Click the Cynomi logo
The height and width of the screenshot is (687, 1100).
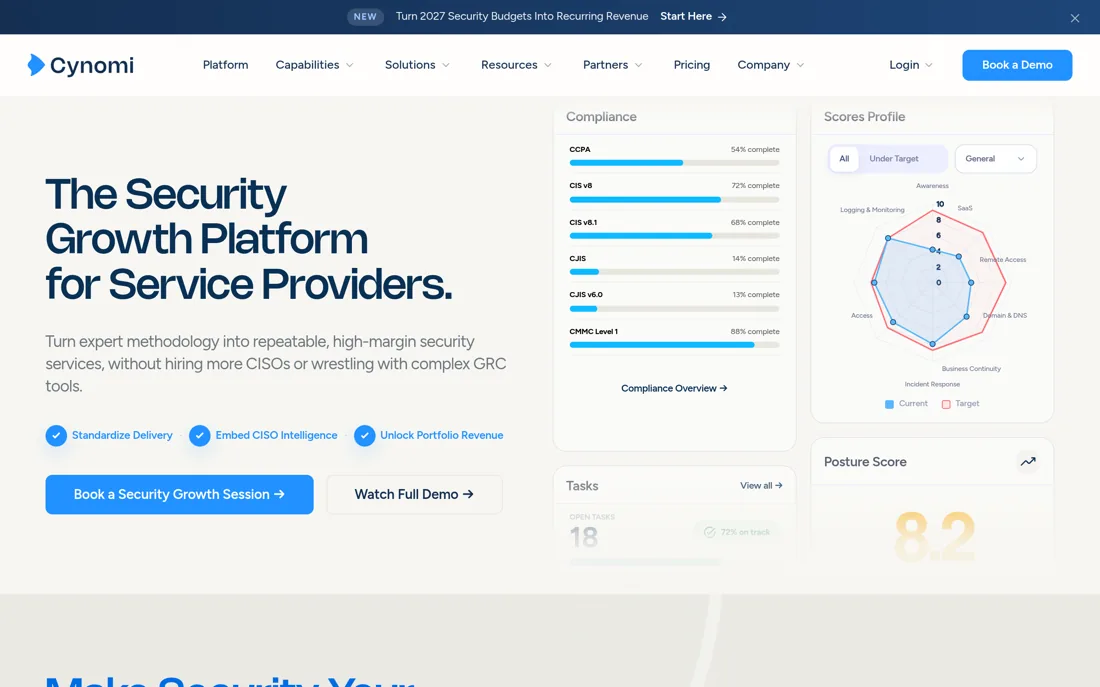[x=81, y=65]
